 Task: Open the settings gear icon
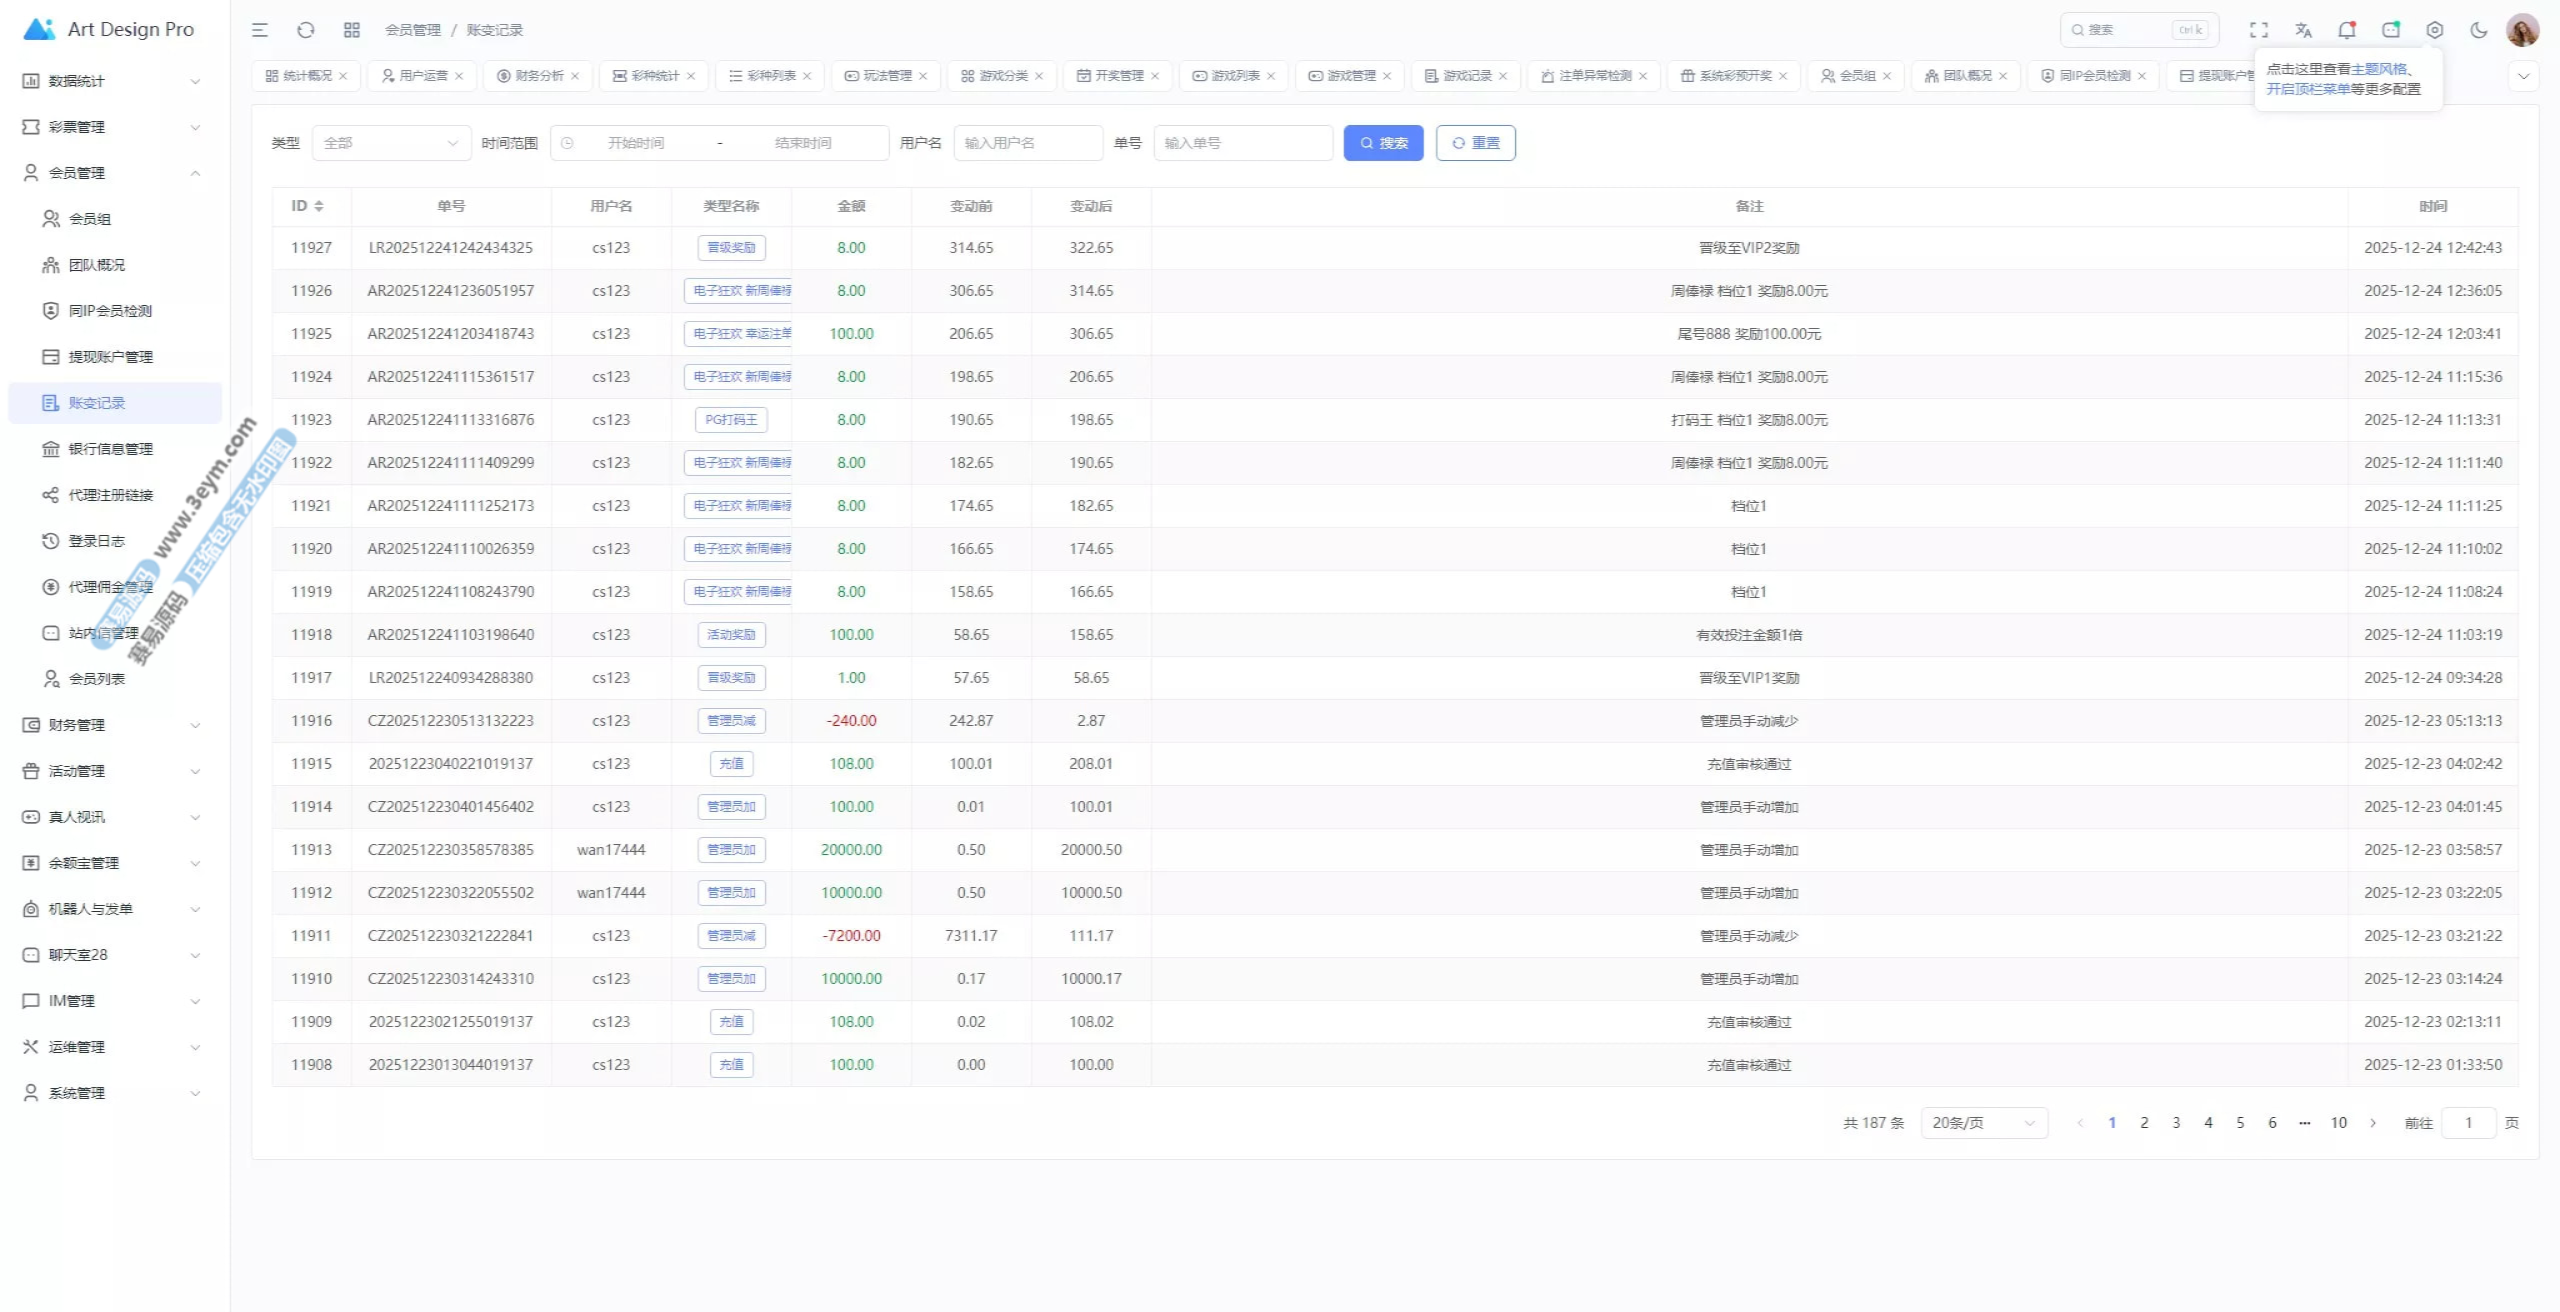(2435, 30)
